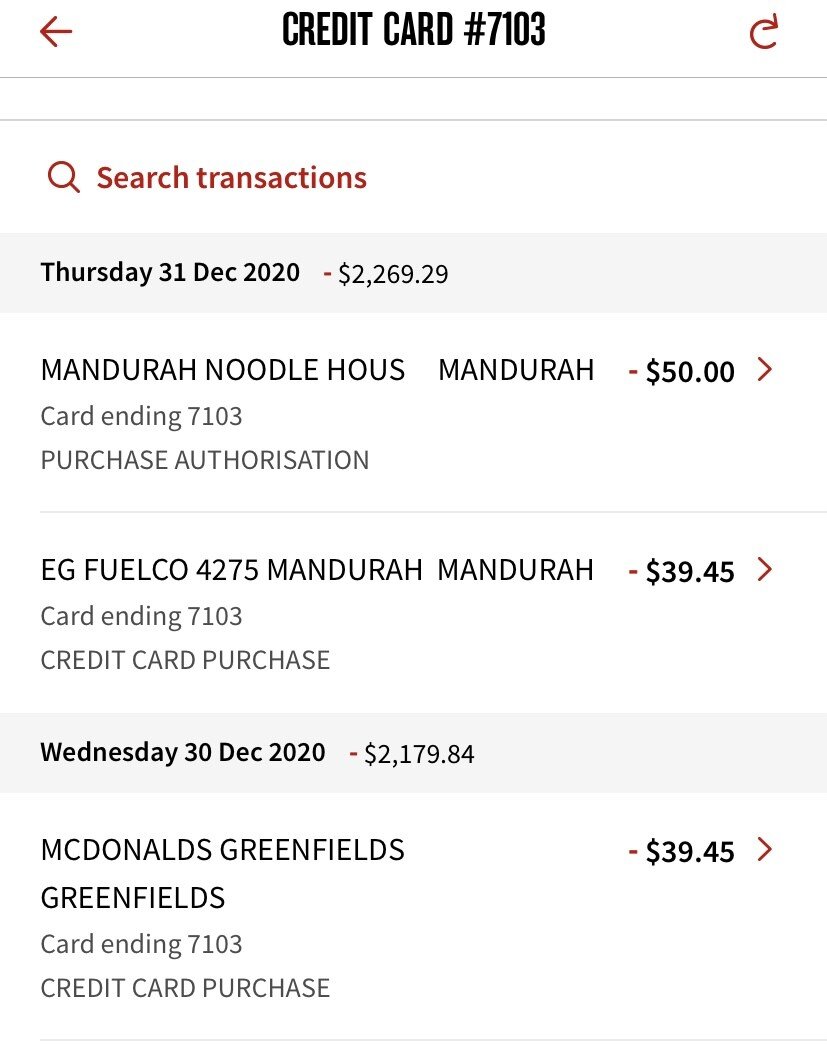Tap the $2,269.29 daily balance
The width and height of the screenshot is (827, 1044).
click(392, 274)
